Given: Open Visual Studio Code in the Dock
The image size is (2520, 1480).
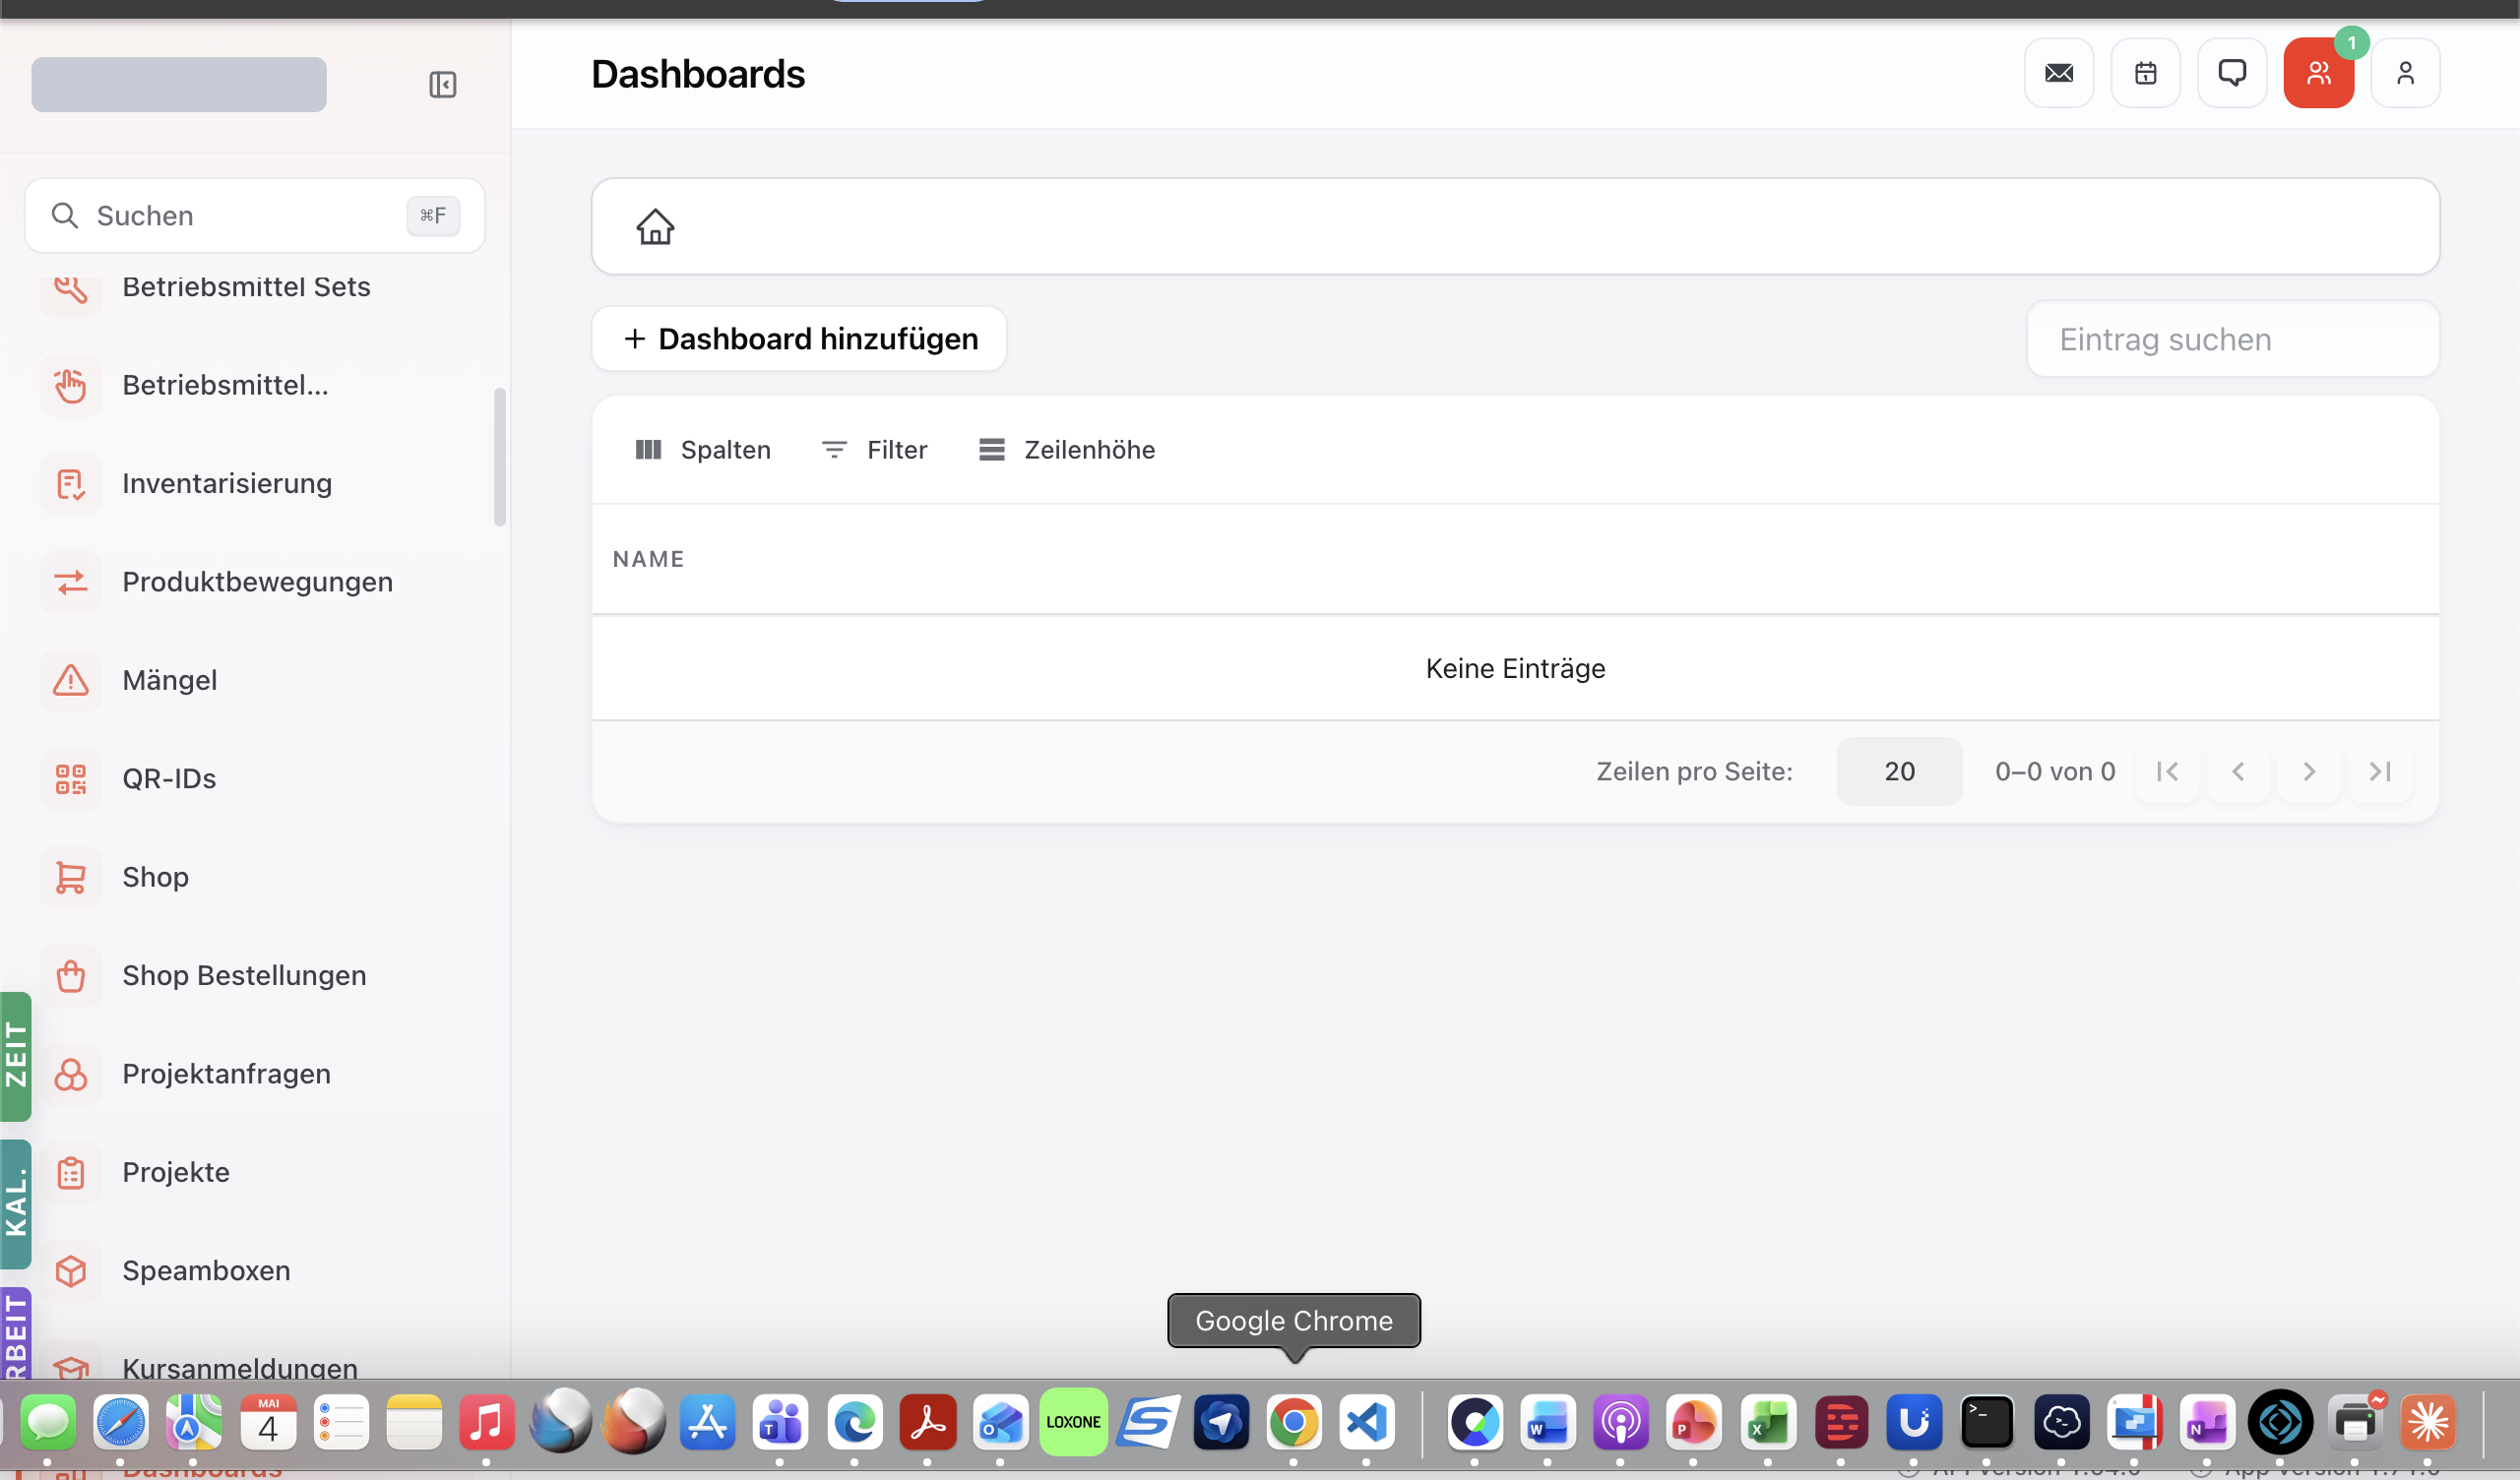Looking at the screenshot, I should pos(1366,1422).
